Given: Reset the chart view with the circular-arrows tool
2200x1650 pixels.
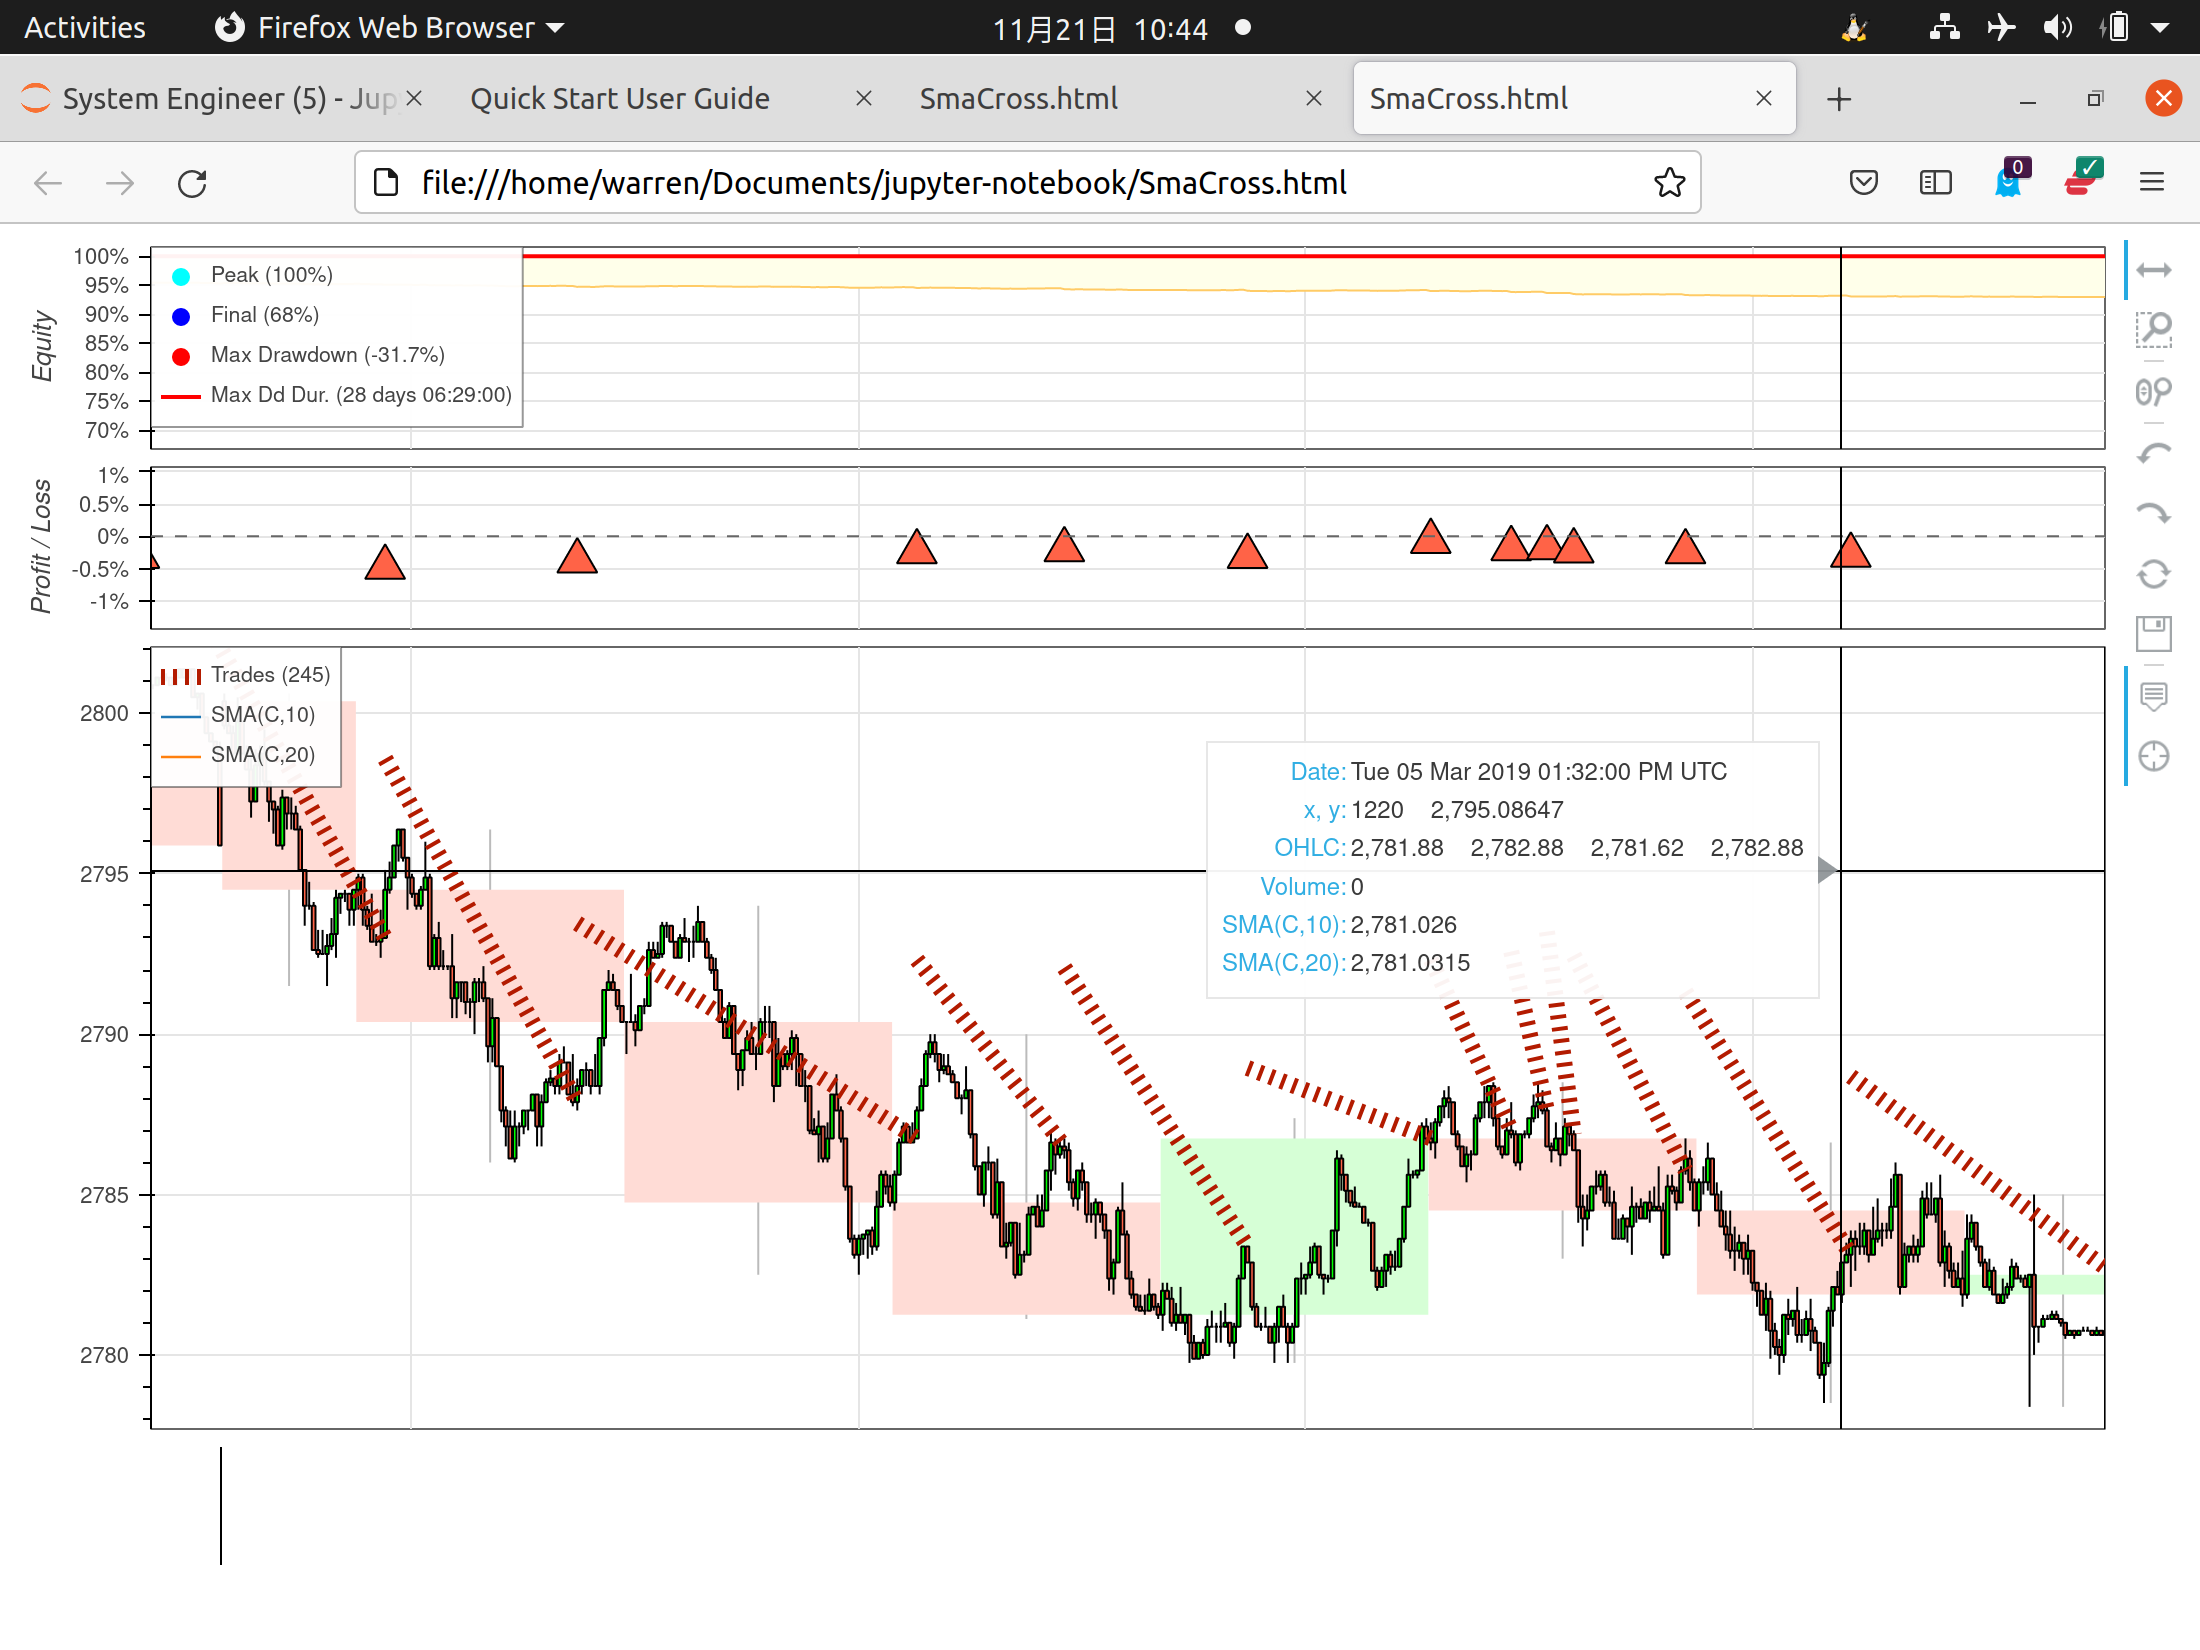Looking at the screenshot, I should pos(2153,574).
